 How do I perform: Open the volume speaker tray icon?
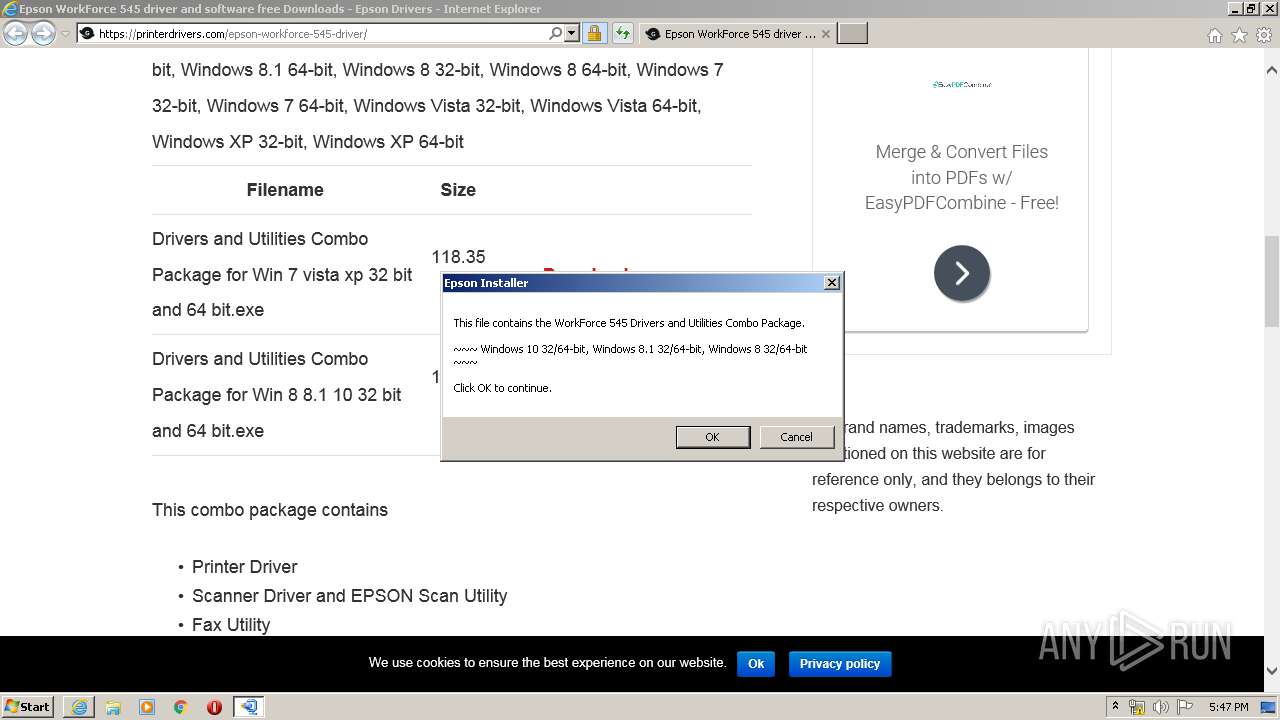[1161, 707]
